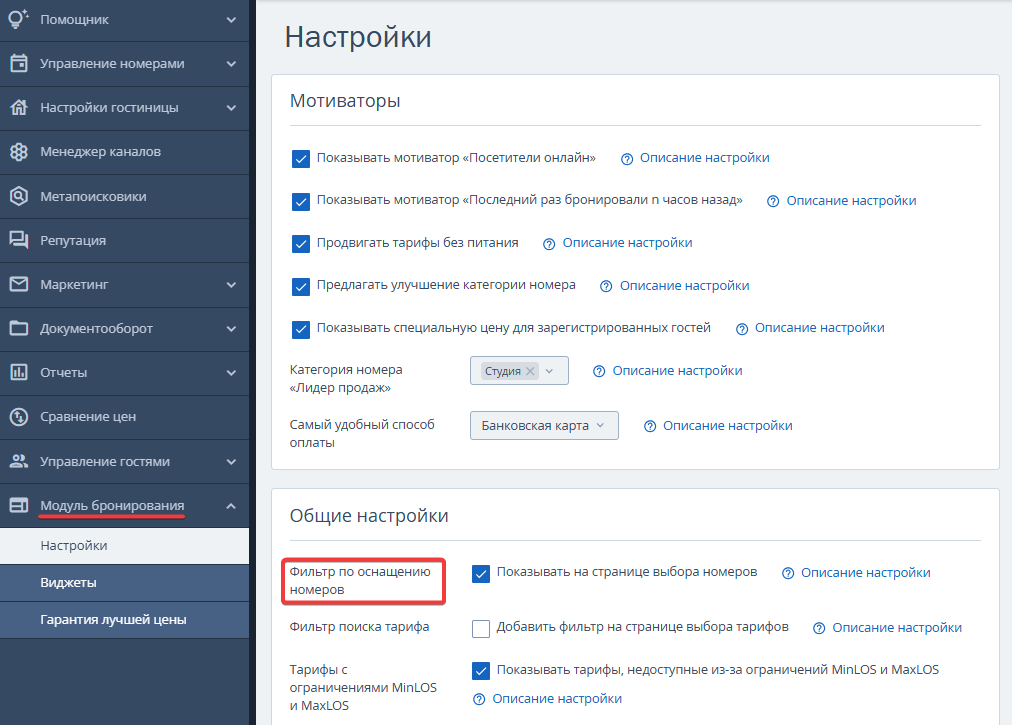Click the currency icon beside Сравнение цен
The width and height of the screenshot is (1012, 725).
[x=19, y=416]
